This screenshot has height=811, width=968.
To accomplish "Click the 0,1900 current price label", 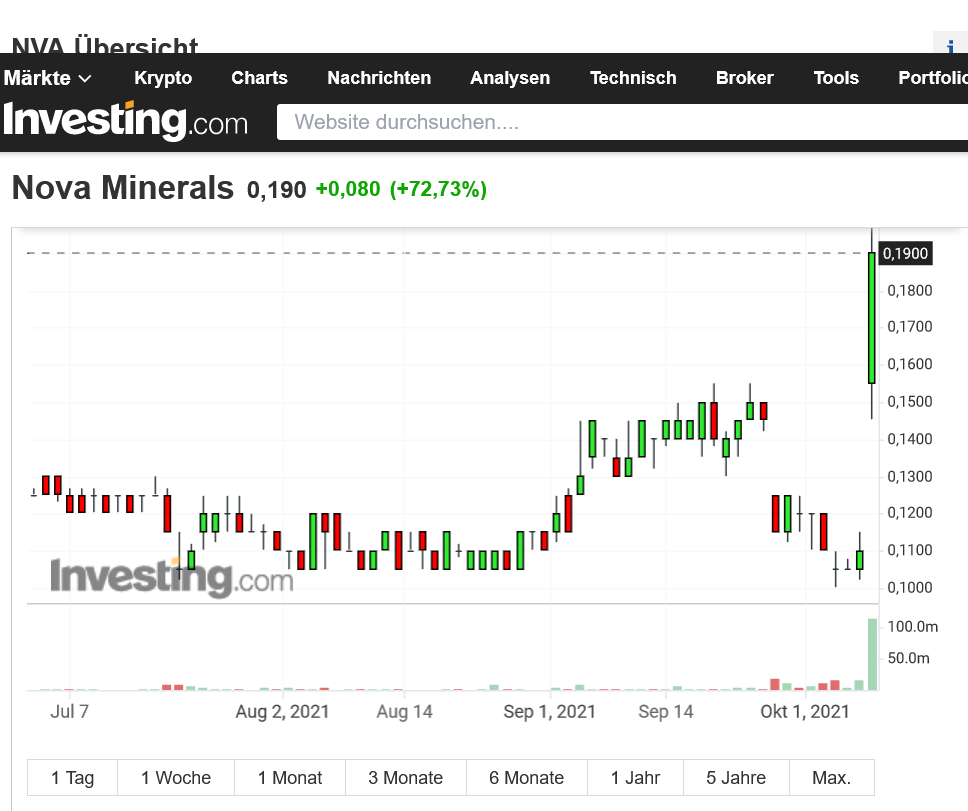I will tap(905, 253).
